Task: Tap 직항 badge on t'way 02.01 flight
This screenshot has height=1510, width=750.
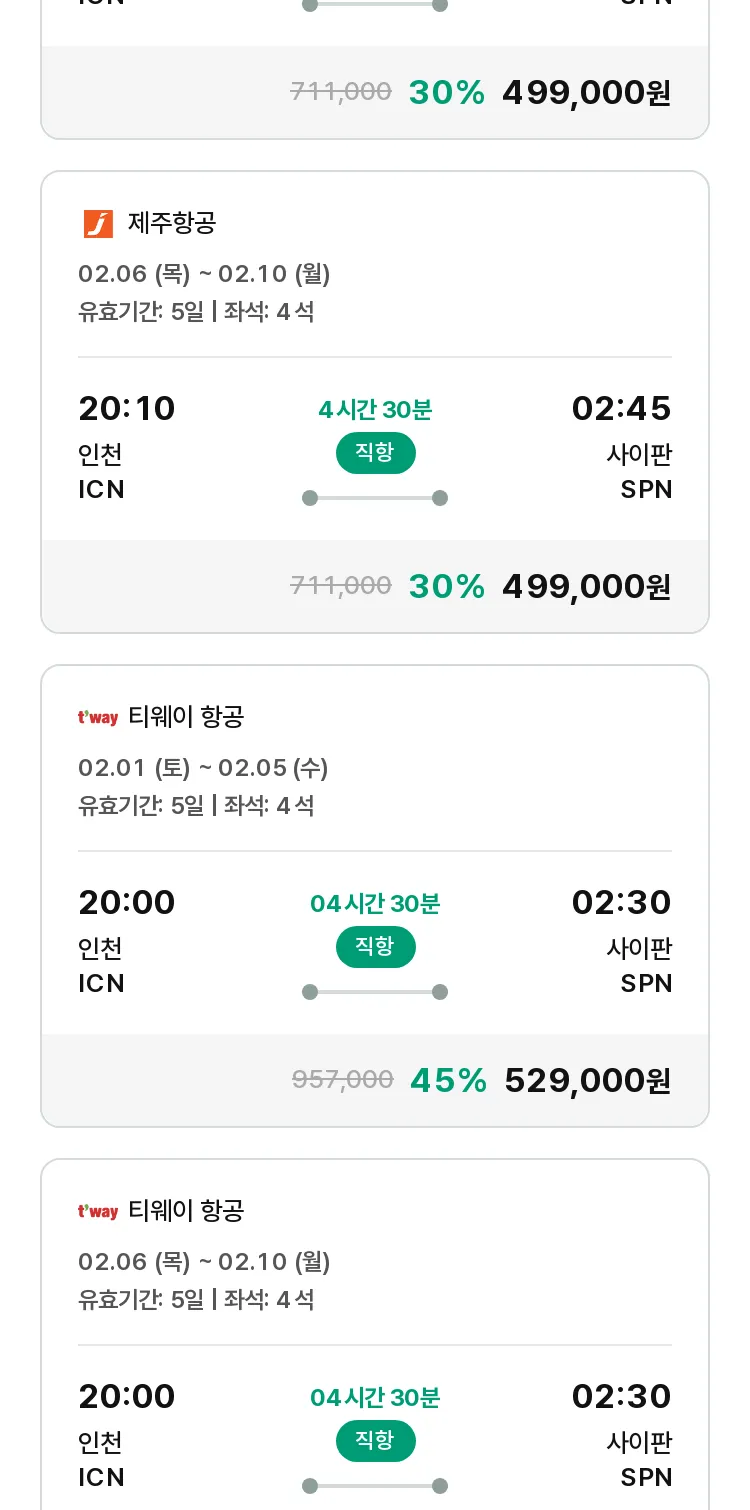Action: [375, 947]
